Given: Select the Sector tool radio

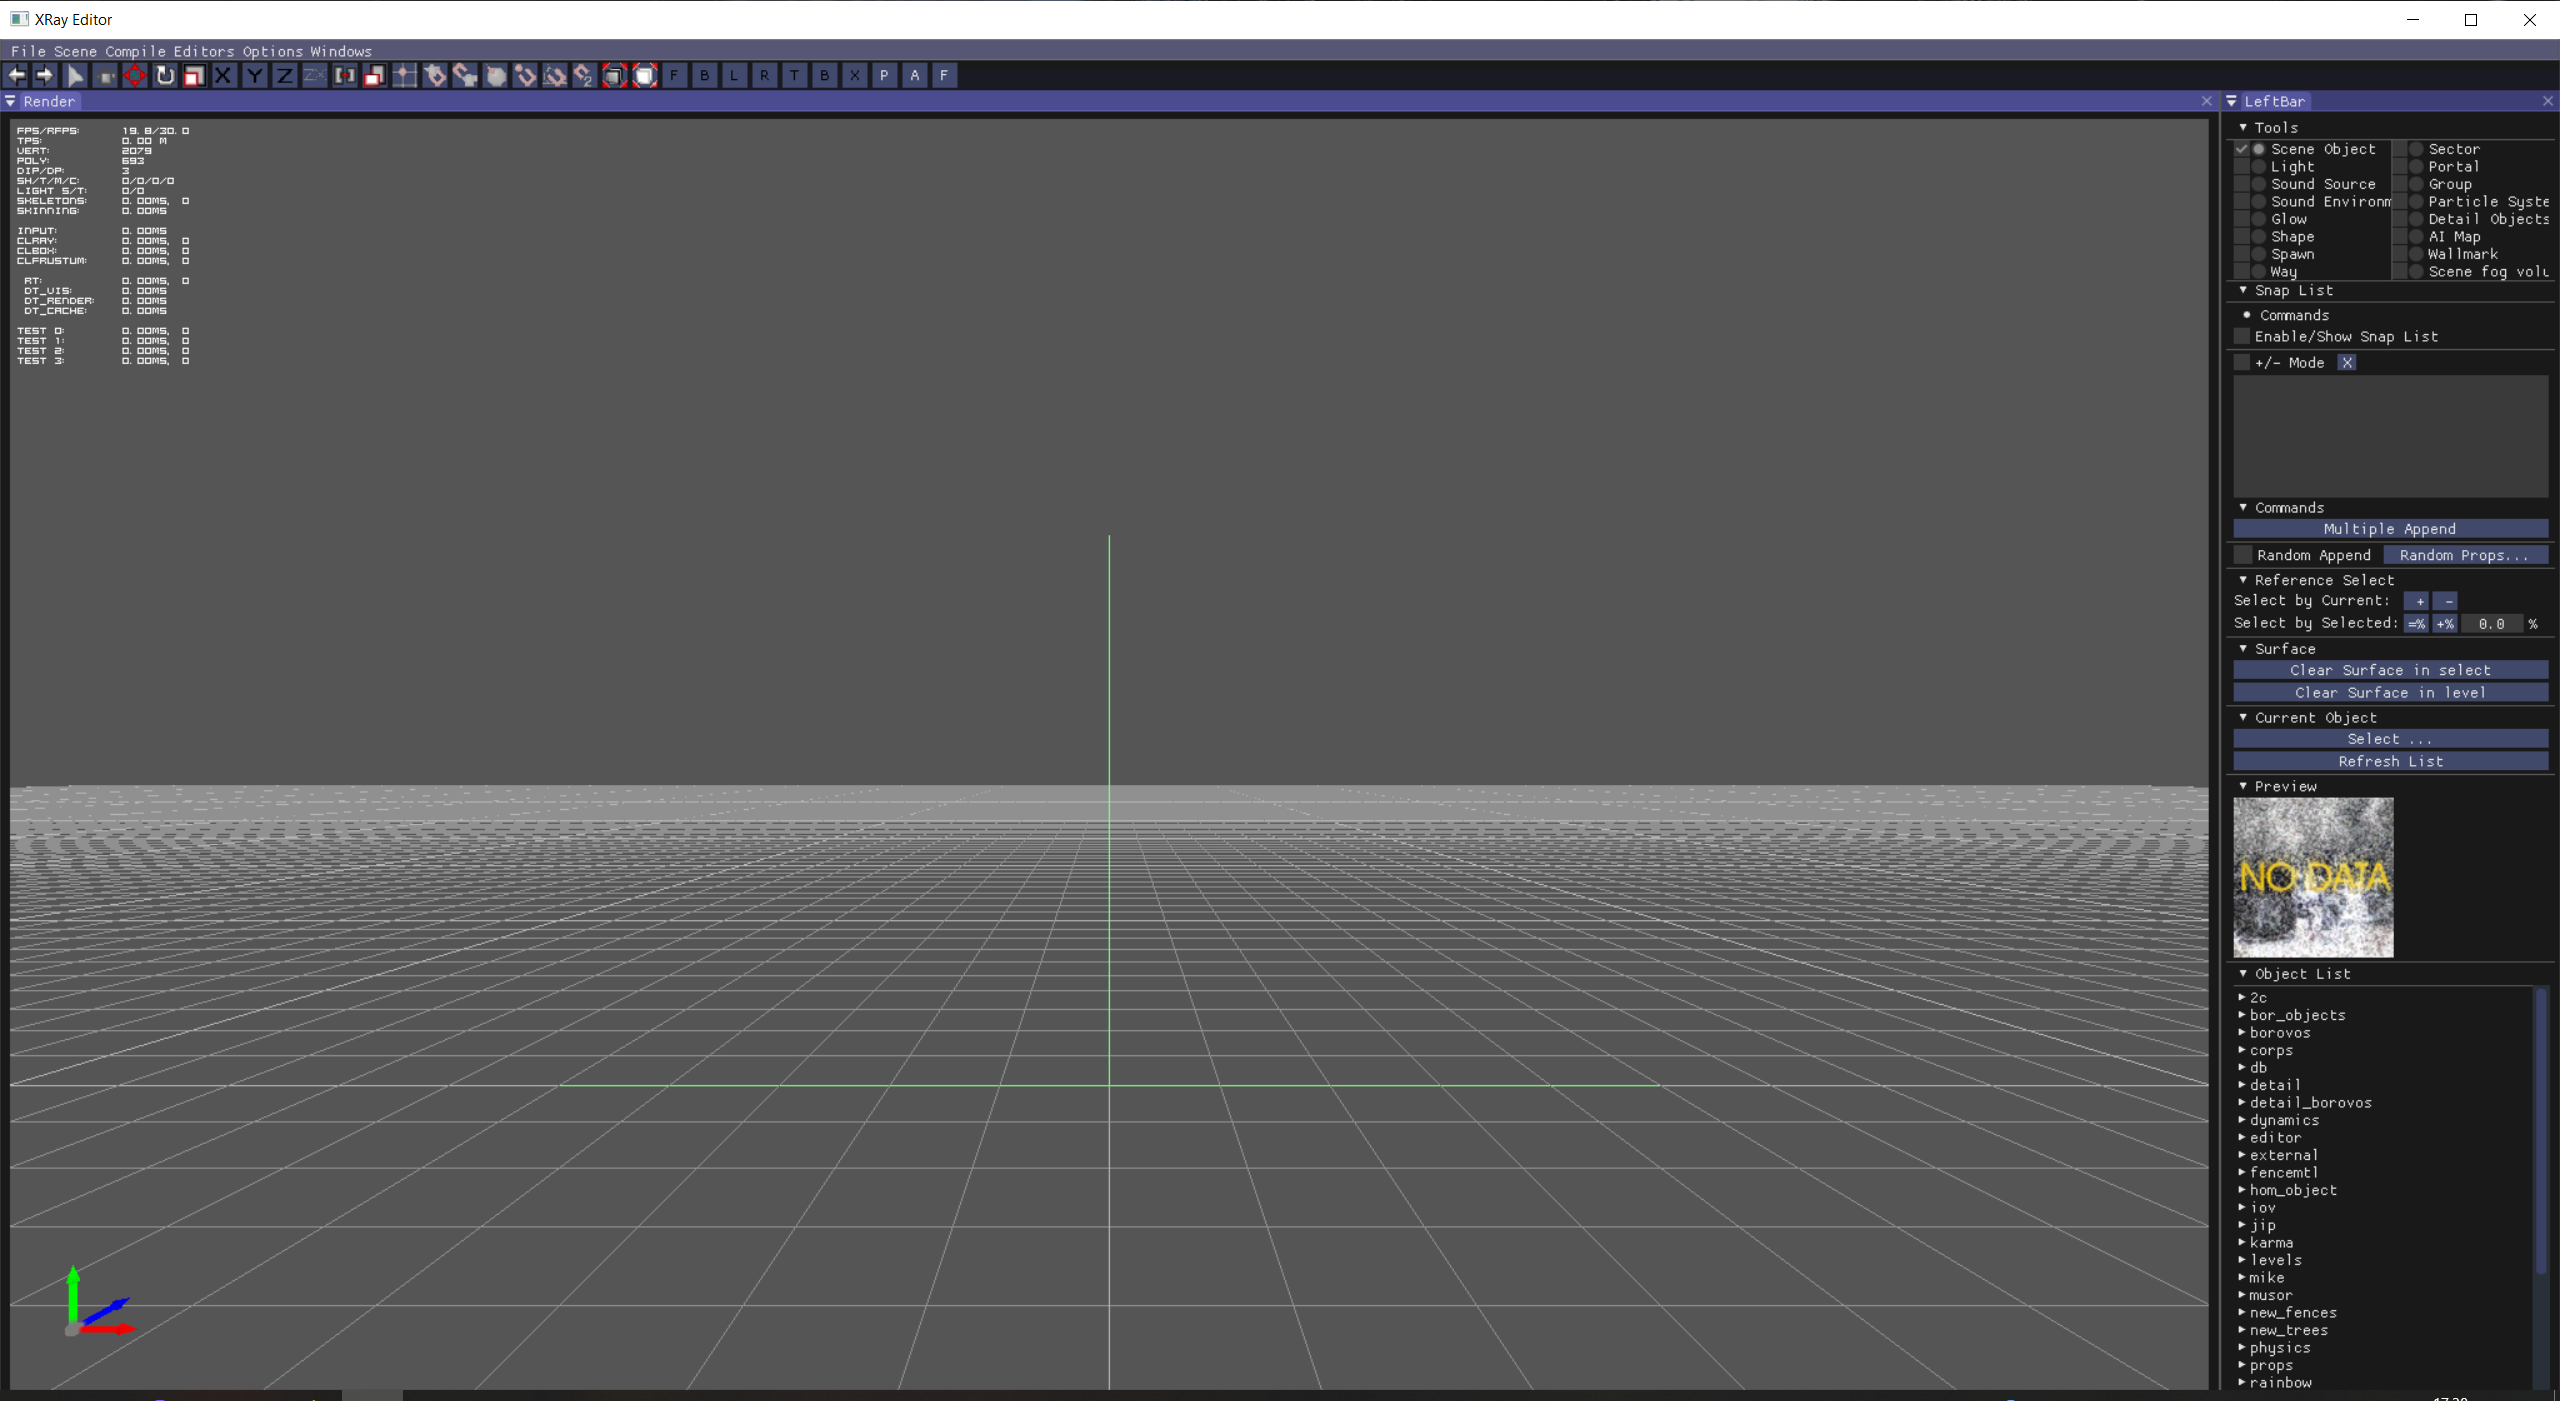Looking at the screenshot, I should (x=2416, y=149).
